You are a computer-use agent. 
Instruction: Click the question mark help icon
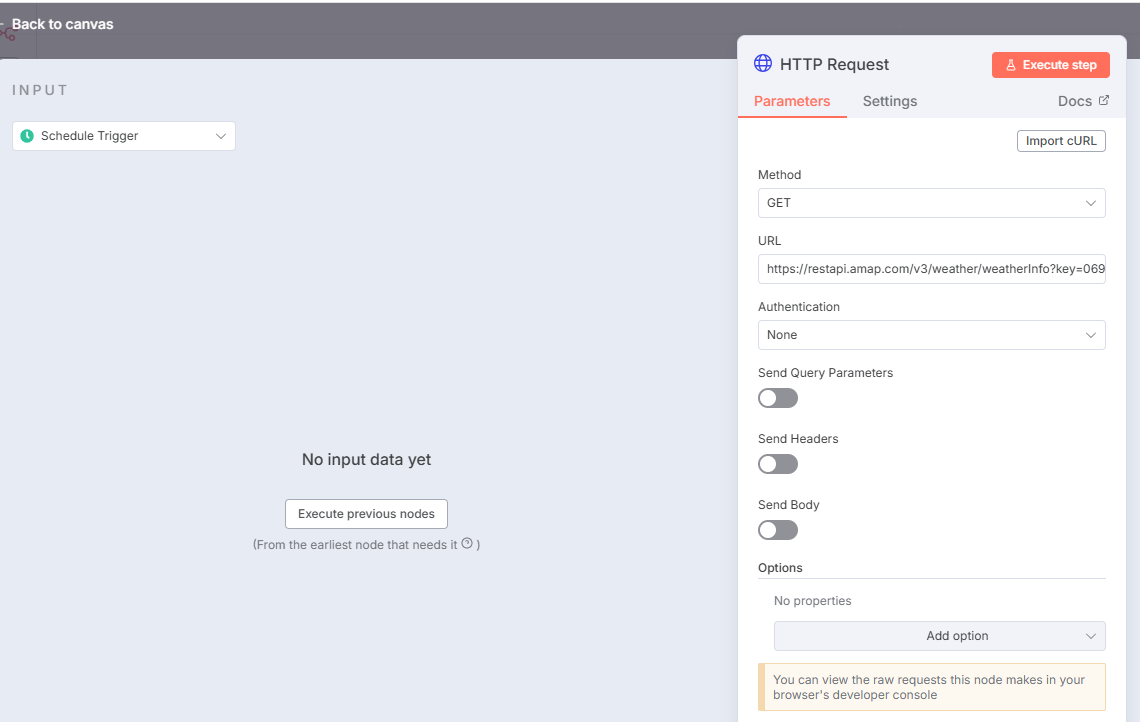click(x=467, y=544)
